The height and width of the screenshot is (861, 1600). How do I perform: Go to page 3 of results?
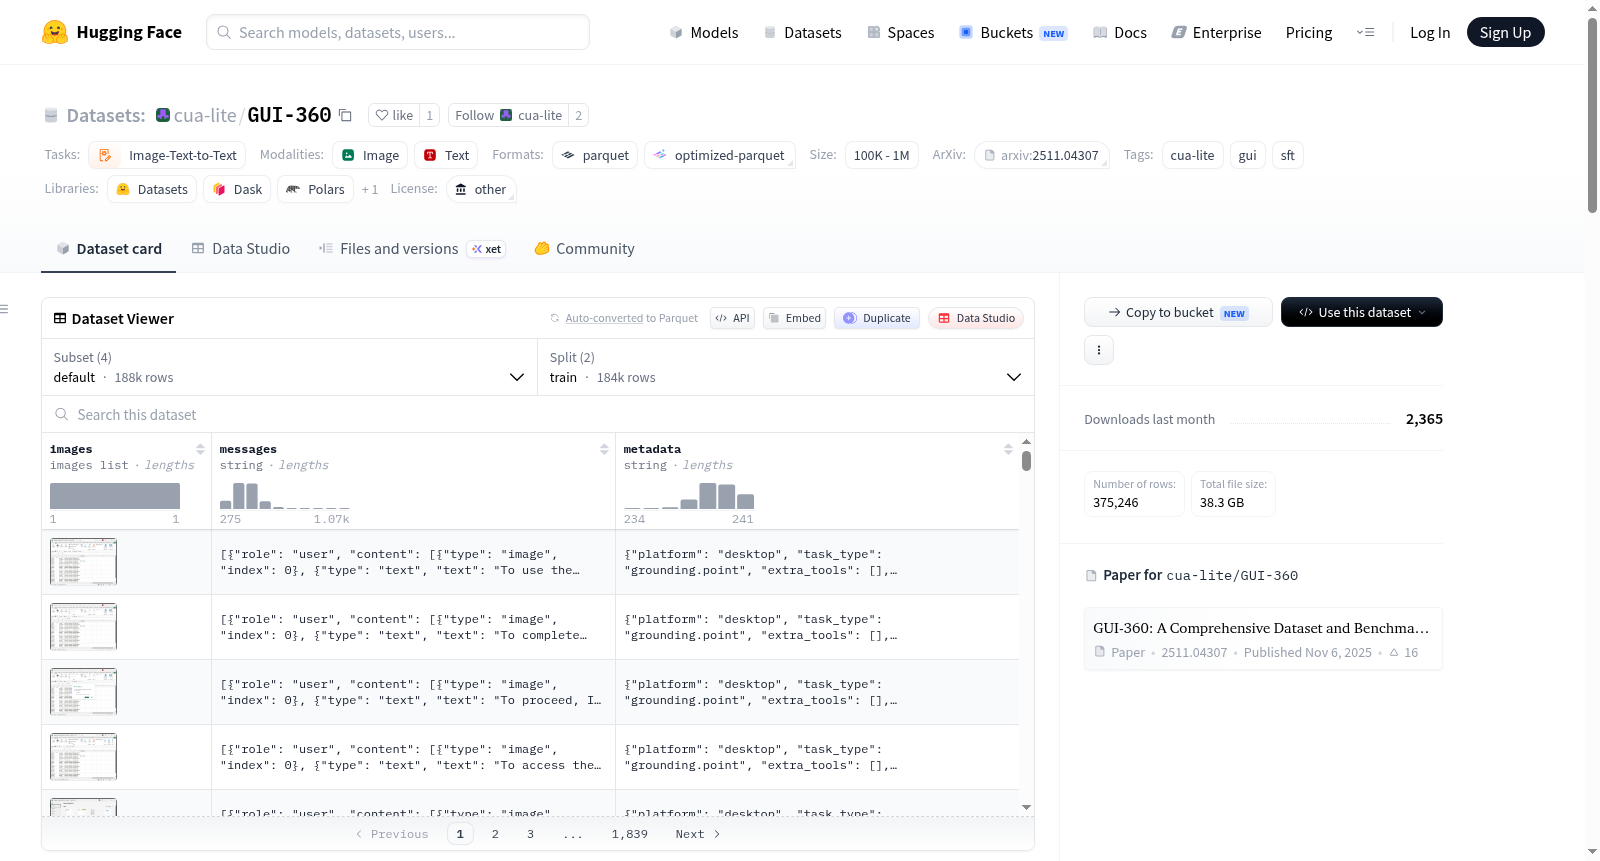[x=530, y=834]
